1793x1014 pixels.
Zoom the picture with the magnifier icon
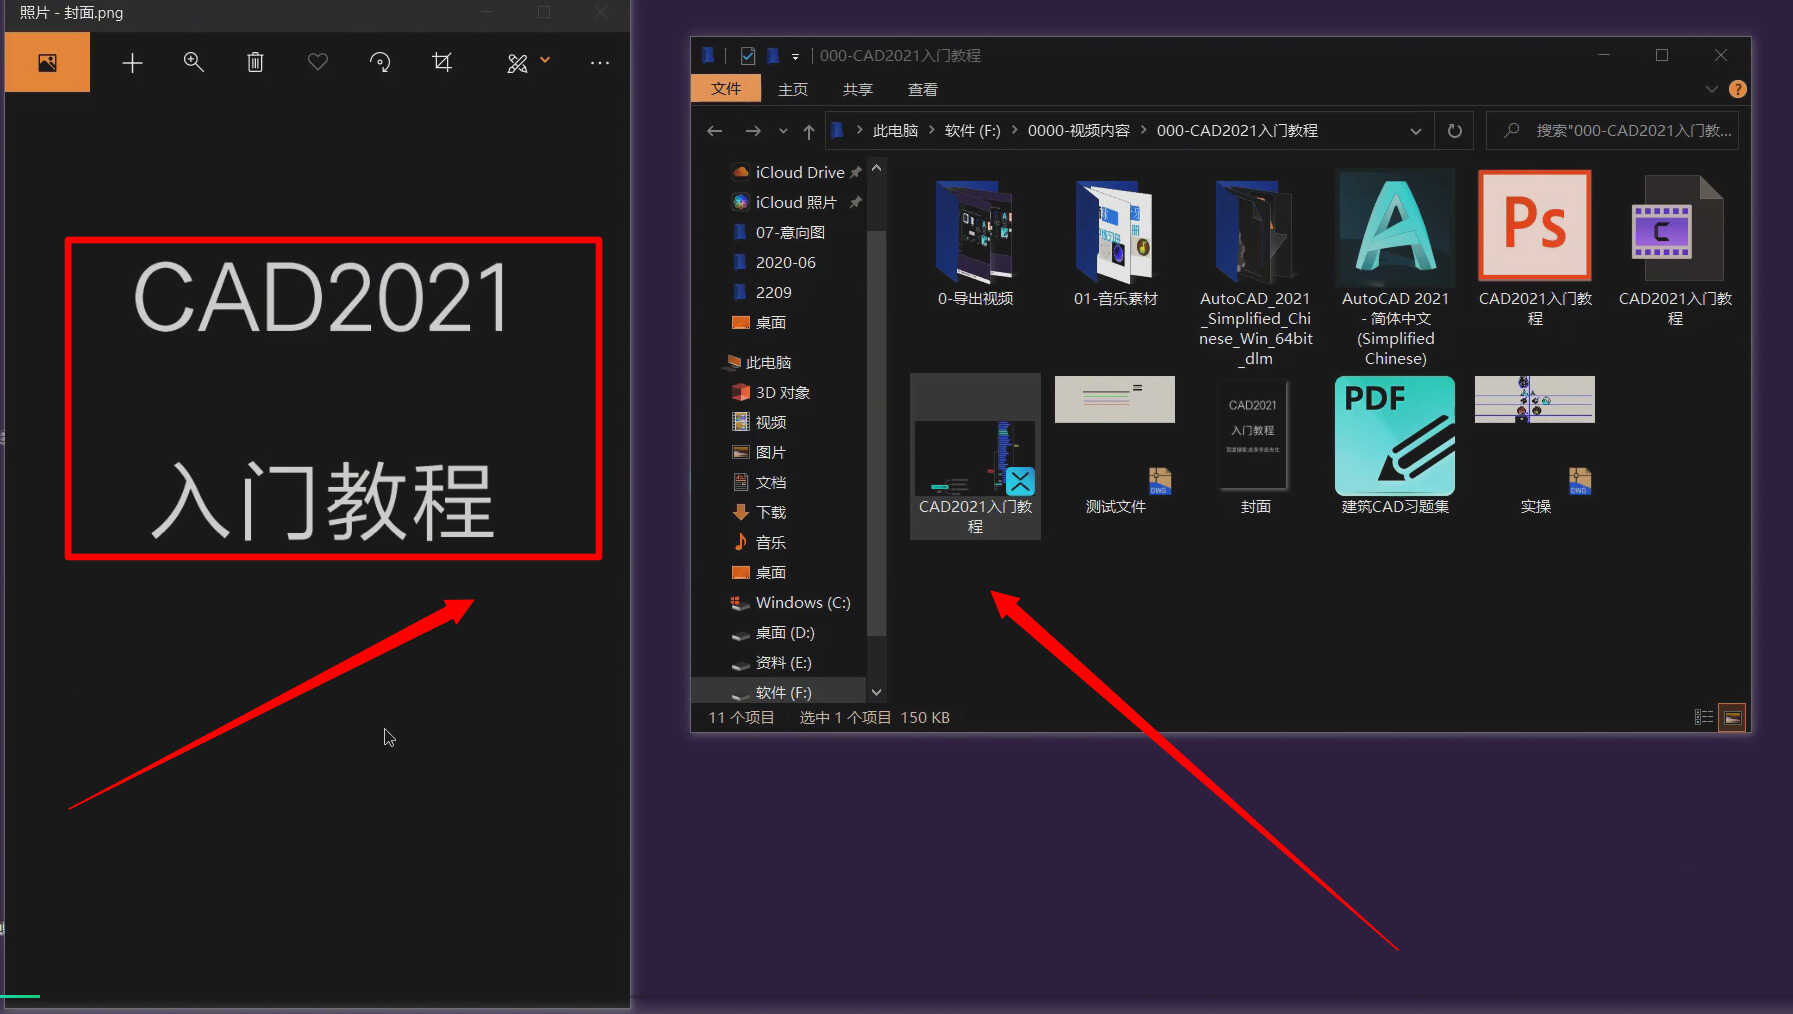(194, 62)
